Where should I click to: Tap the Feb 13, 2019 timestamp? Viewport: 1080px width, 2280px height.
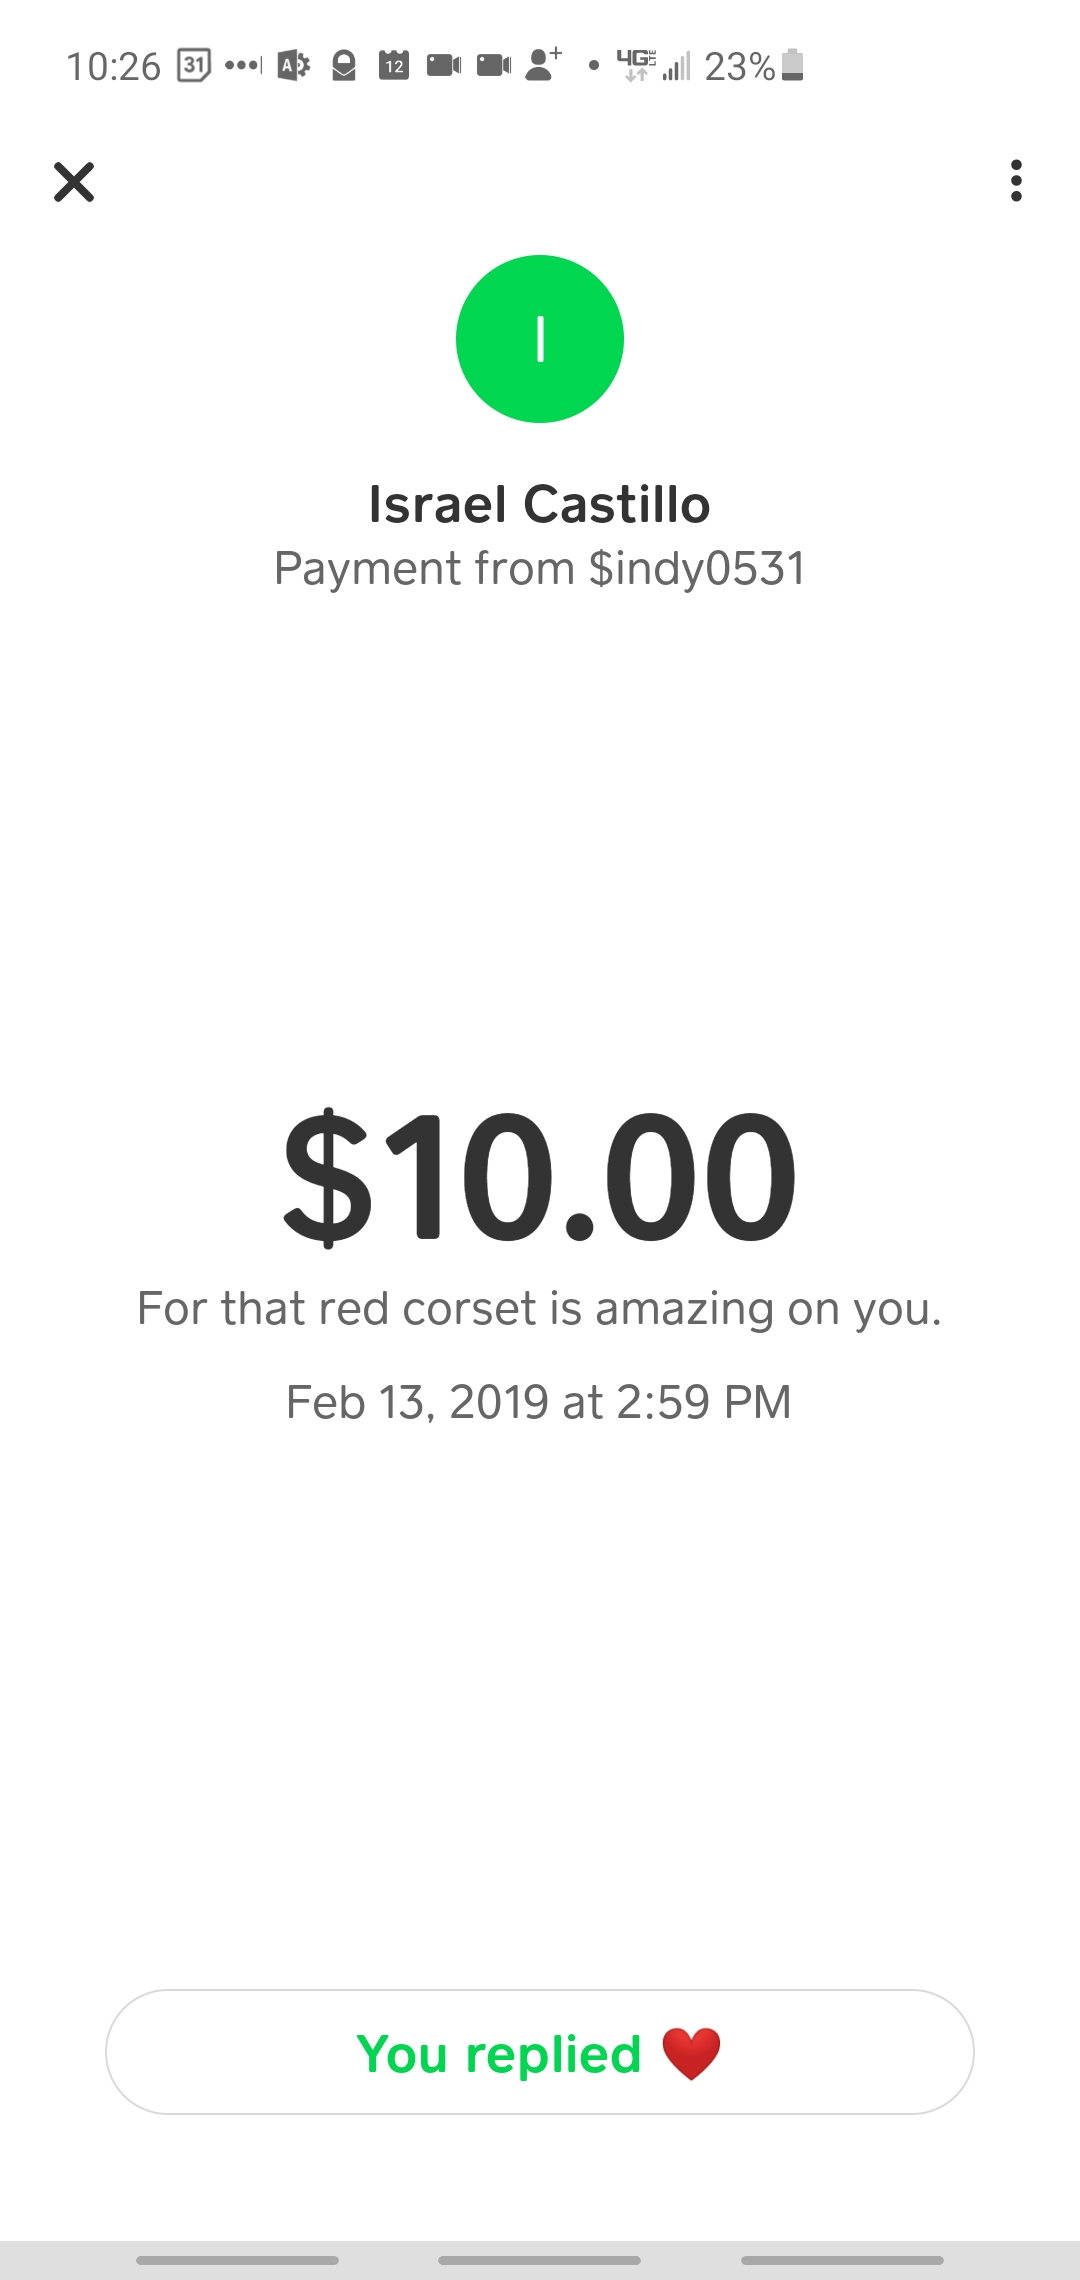tap(540, 1402)
